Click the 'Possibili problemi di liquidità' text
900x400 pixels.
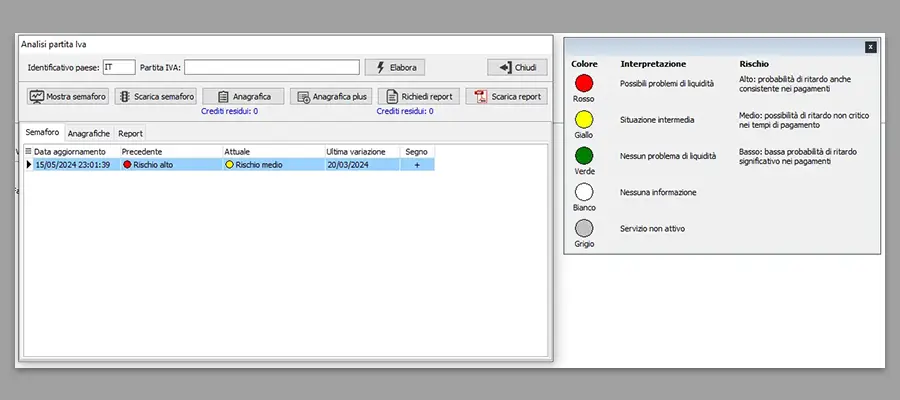coord(667,84)
